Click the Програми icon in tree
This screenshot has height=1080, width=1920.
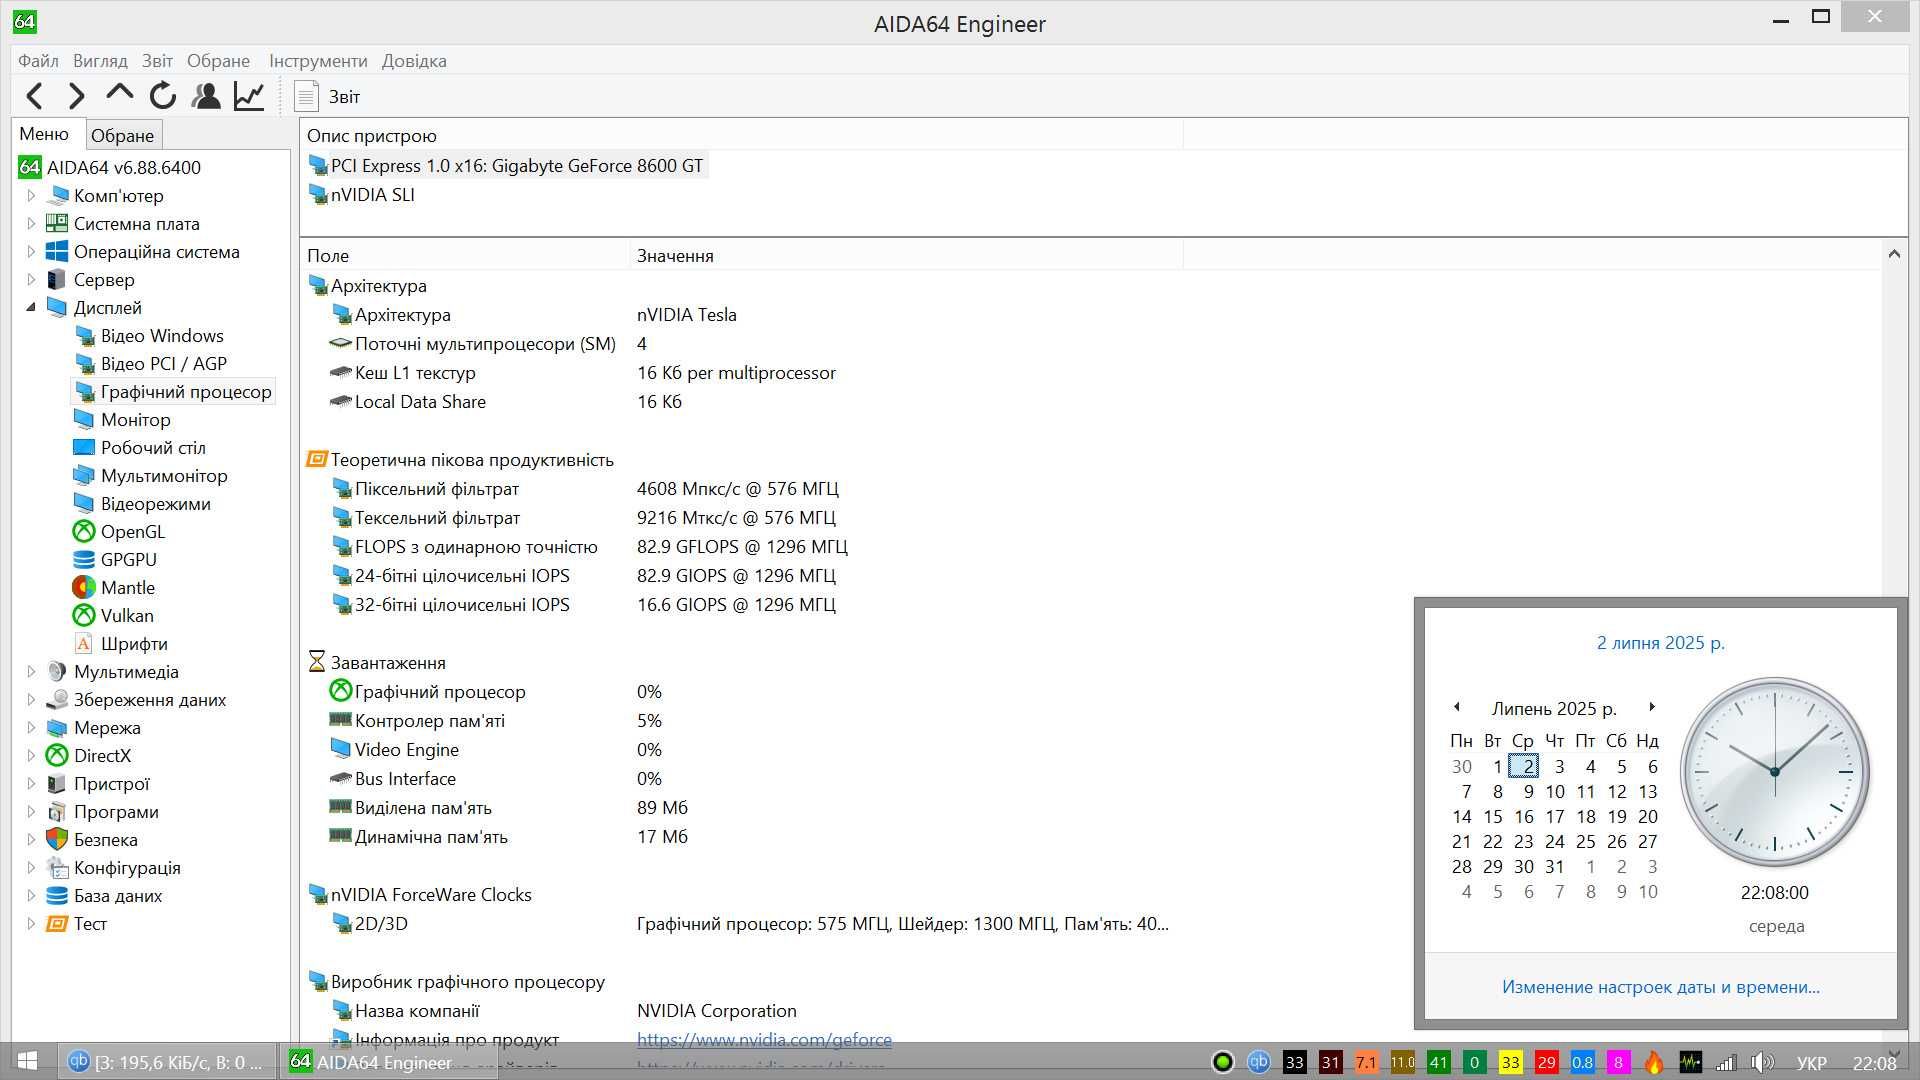tap(57, 812)
